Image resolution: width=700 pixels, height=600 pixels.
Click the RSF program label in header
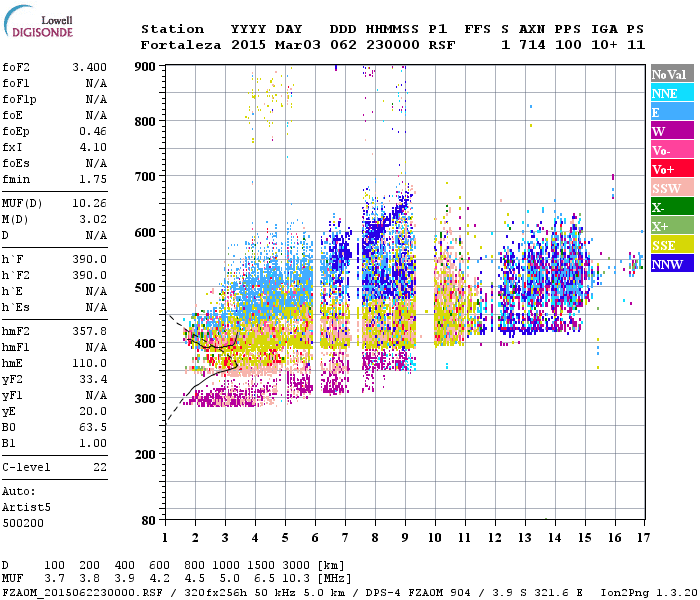coord(442,45)
